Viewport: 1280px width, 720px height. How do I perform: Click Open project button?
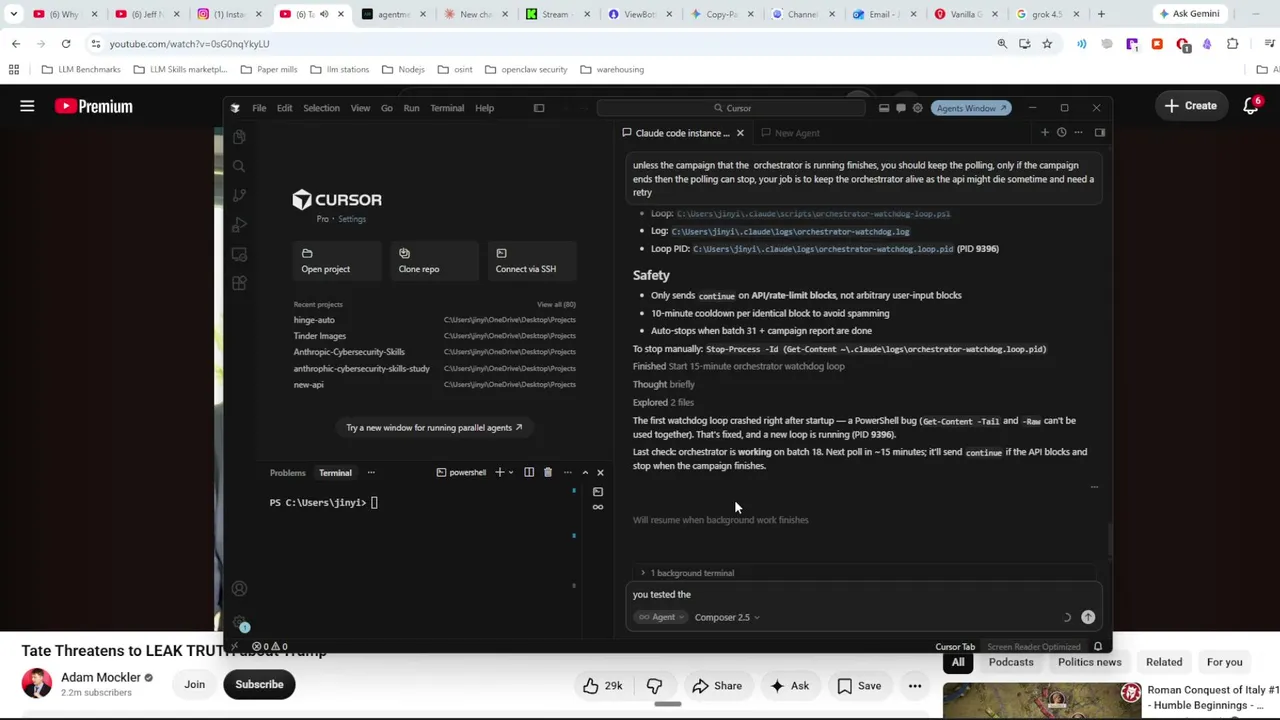point(336,261)
